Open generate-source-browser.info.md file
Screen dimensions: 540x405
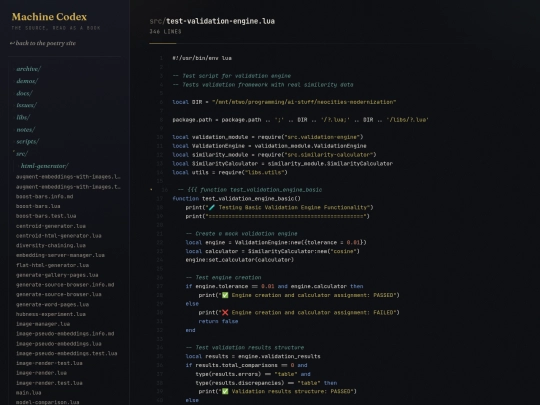click(x=65, y=285)
